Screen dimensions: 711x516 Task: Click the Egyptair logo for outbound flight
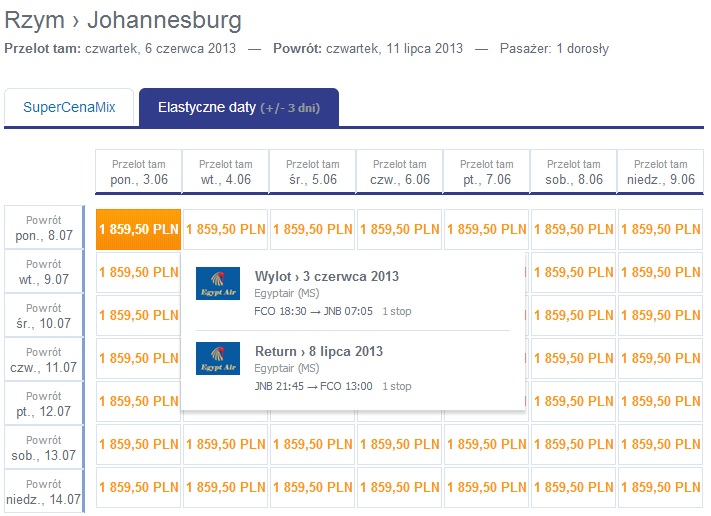coord(218,283)
